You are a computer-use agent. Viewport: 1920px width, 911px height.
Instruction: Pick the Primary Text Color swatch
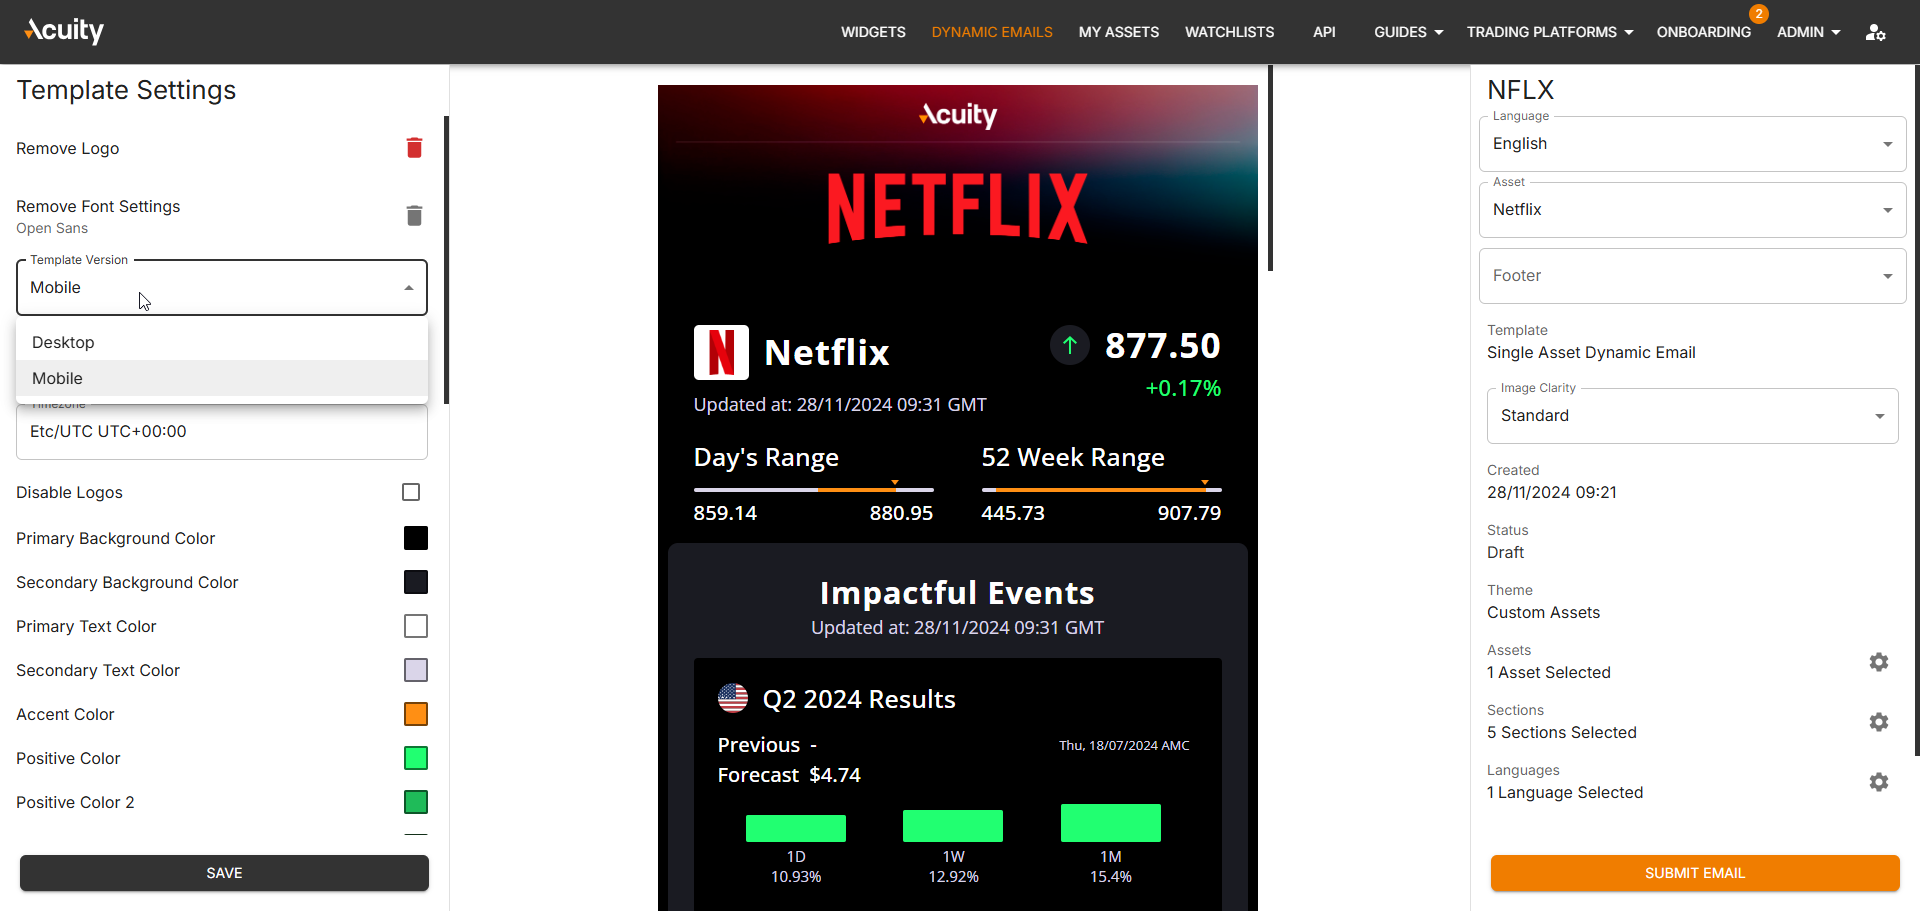pos(416,626)
